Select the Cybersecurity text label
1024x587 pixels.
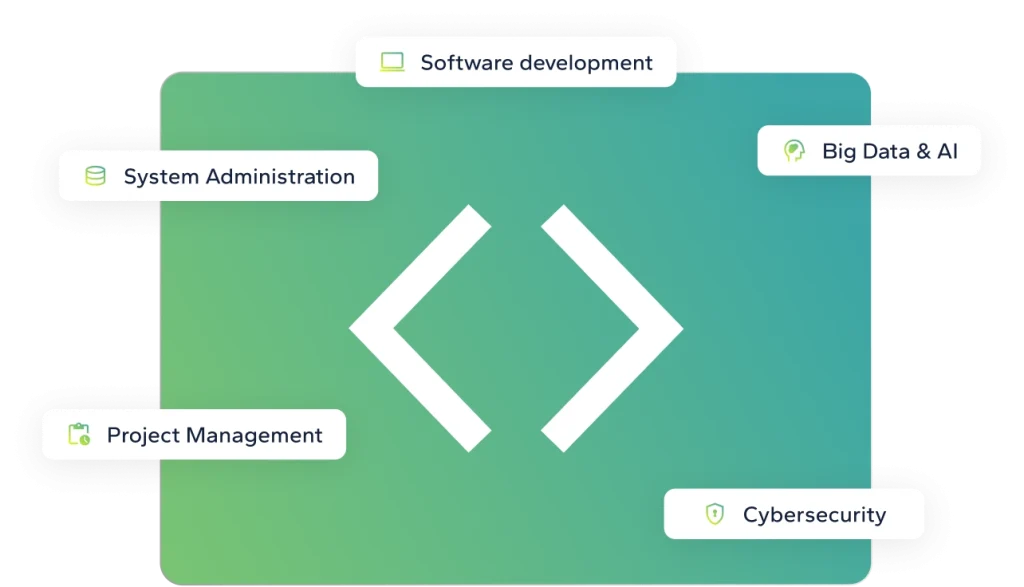point(814,515)
